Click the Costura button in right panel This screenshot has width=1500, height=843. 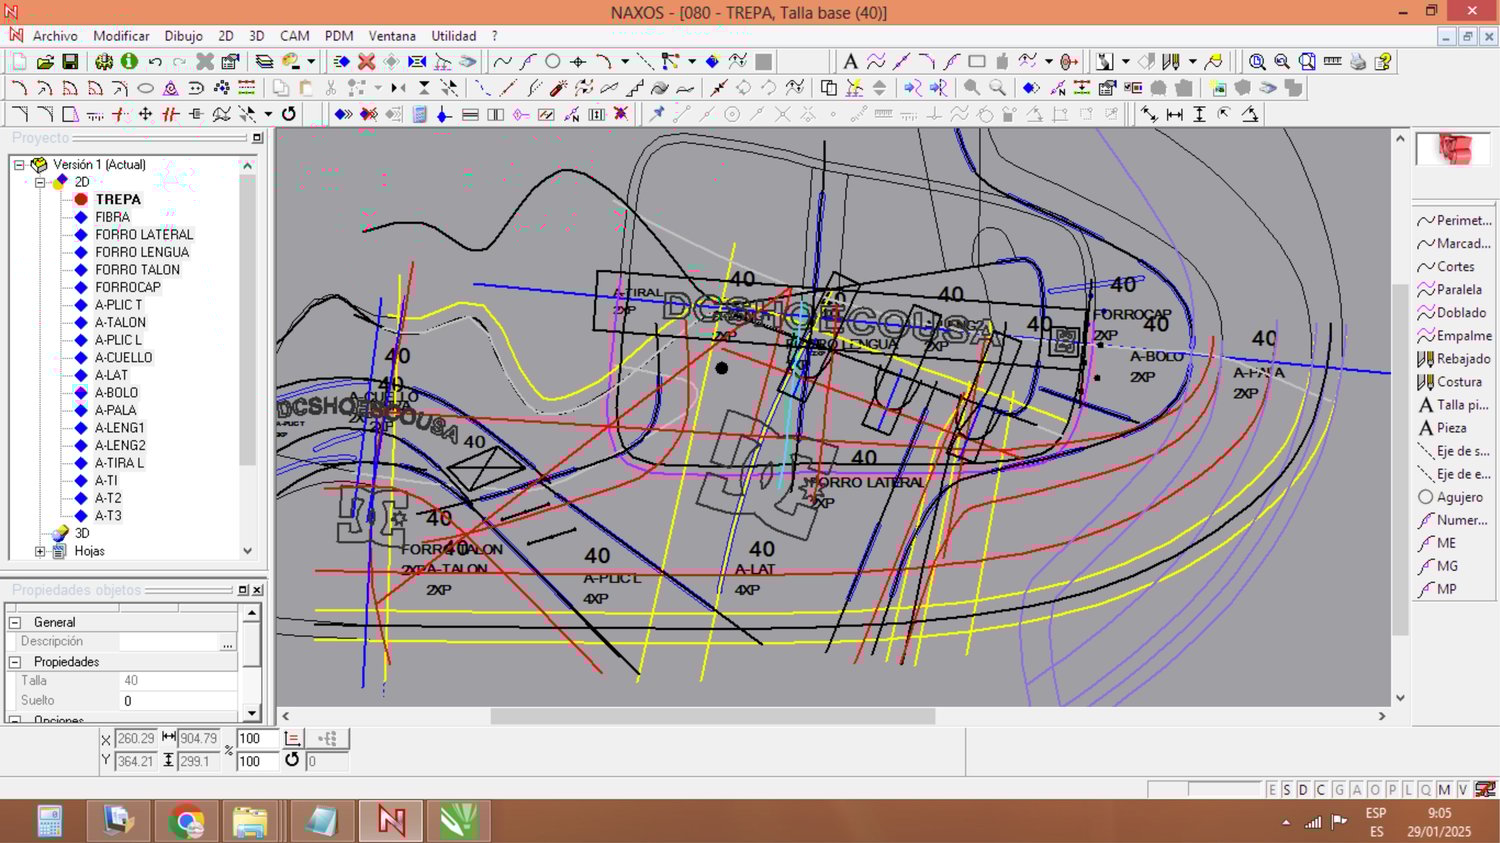(1457, 382)
